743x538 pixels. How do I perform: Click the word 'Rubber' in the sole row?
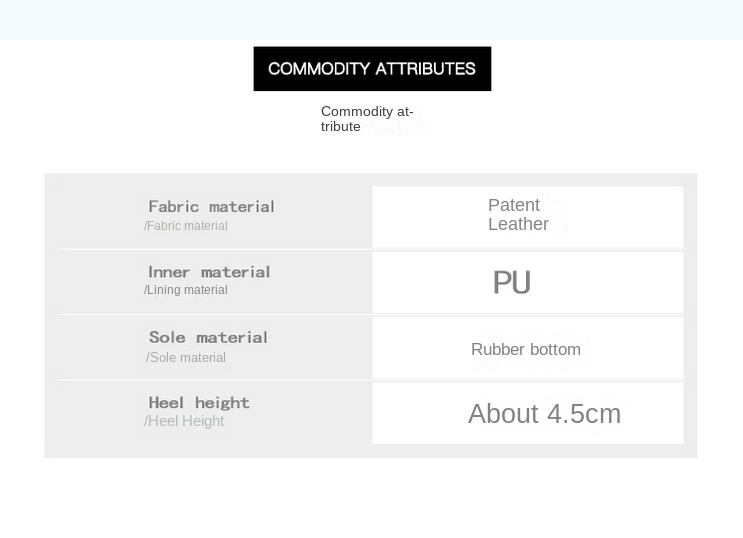coord(497,350)
